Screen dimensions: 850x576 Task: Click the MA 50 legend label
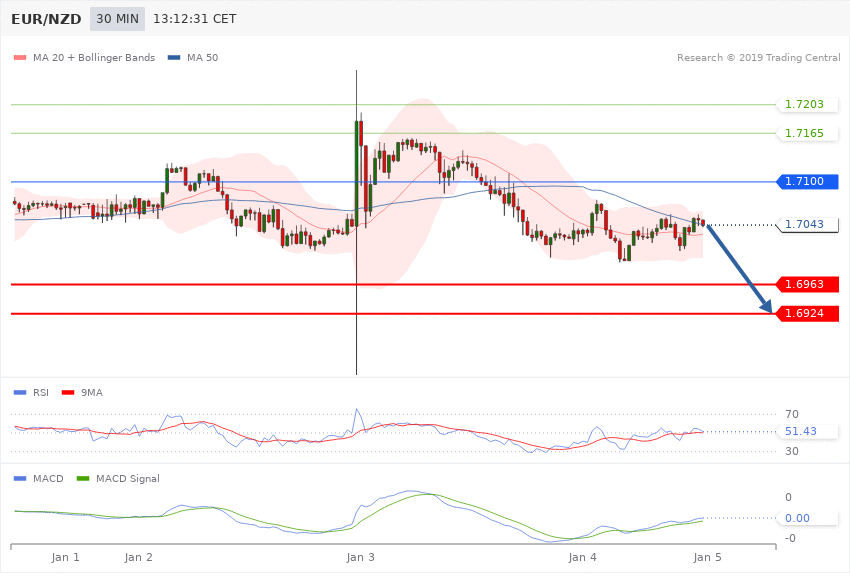[x=202, y=57]
